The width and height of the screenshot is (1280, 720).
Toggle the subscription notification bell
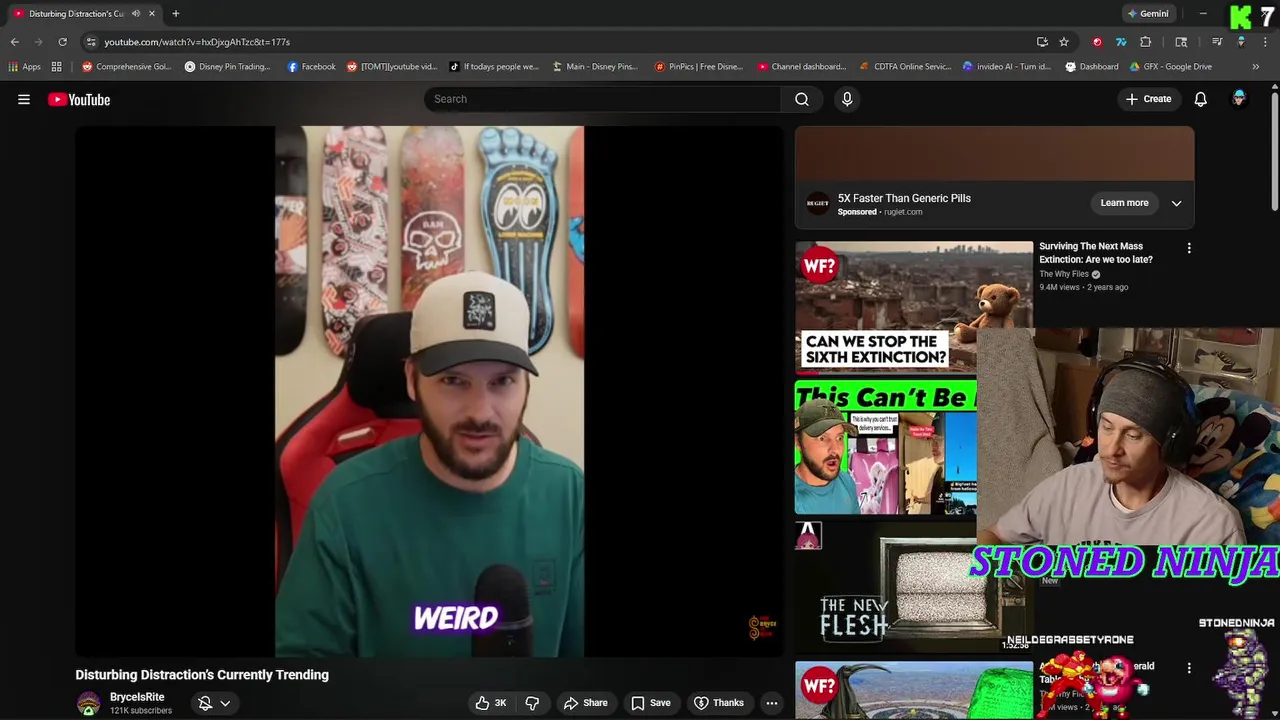205,703
